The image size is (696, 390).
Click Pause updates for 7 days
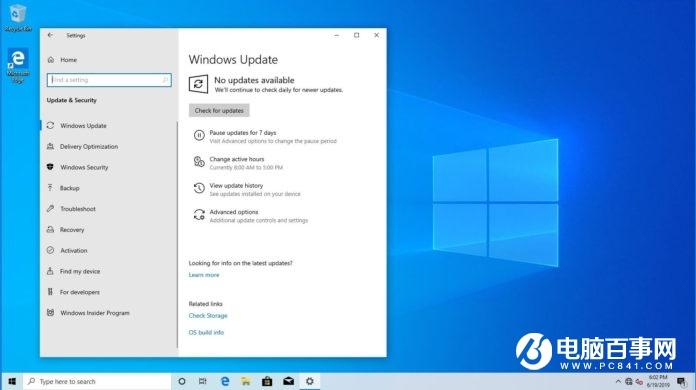pyautogui.click(x=243, y=133)
